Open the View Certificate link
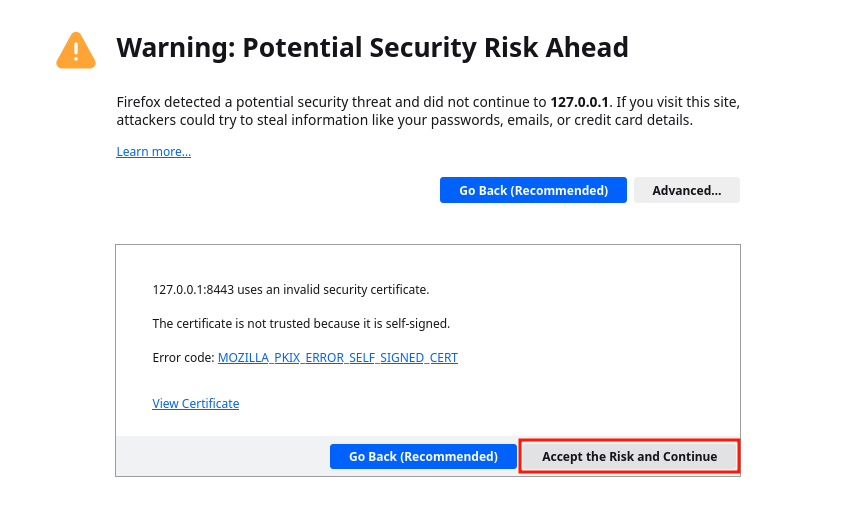The image size is (867, 507). point(196,404)
